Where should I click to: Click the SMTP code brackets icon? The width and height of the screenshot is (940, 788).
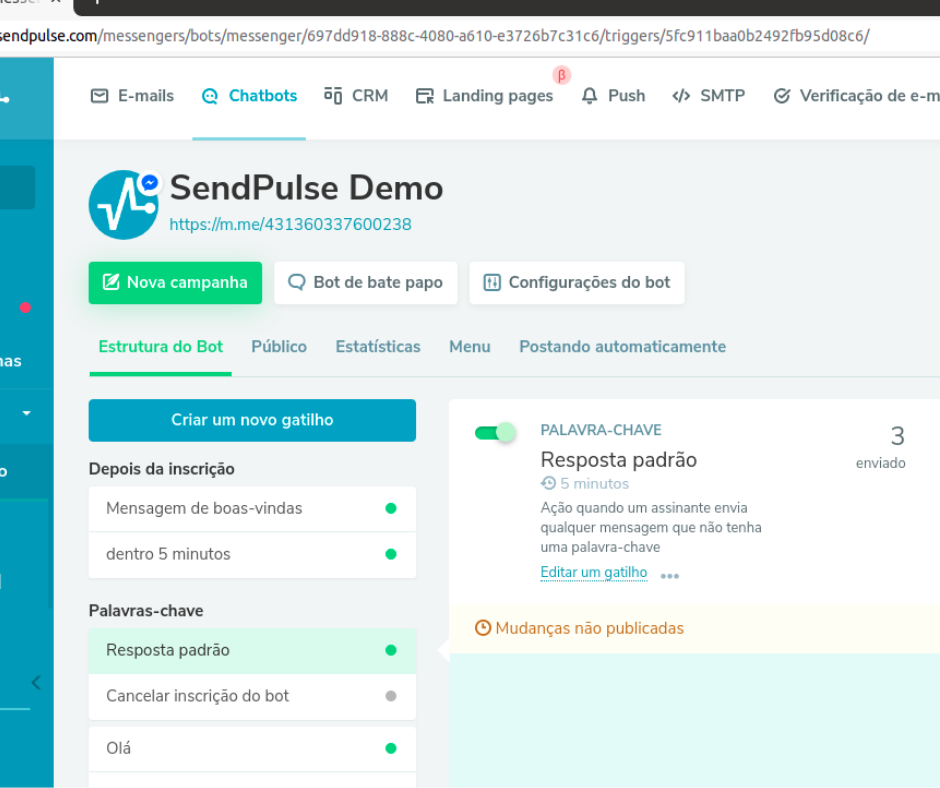(x=681, y=96)
